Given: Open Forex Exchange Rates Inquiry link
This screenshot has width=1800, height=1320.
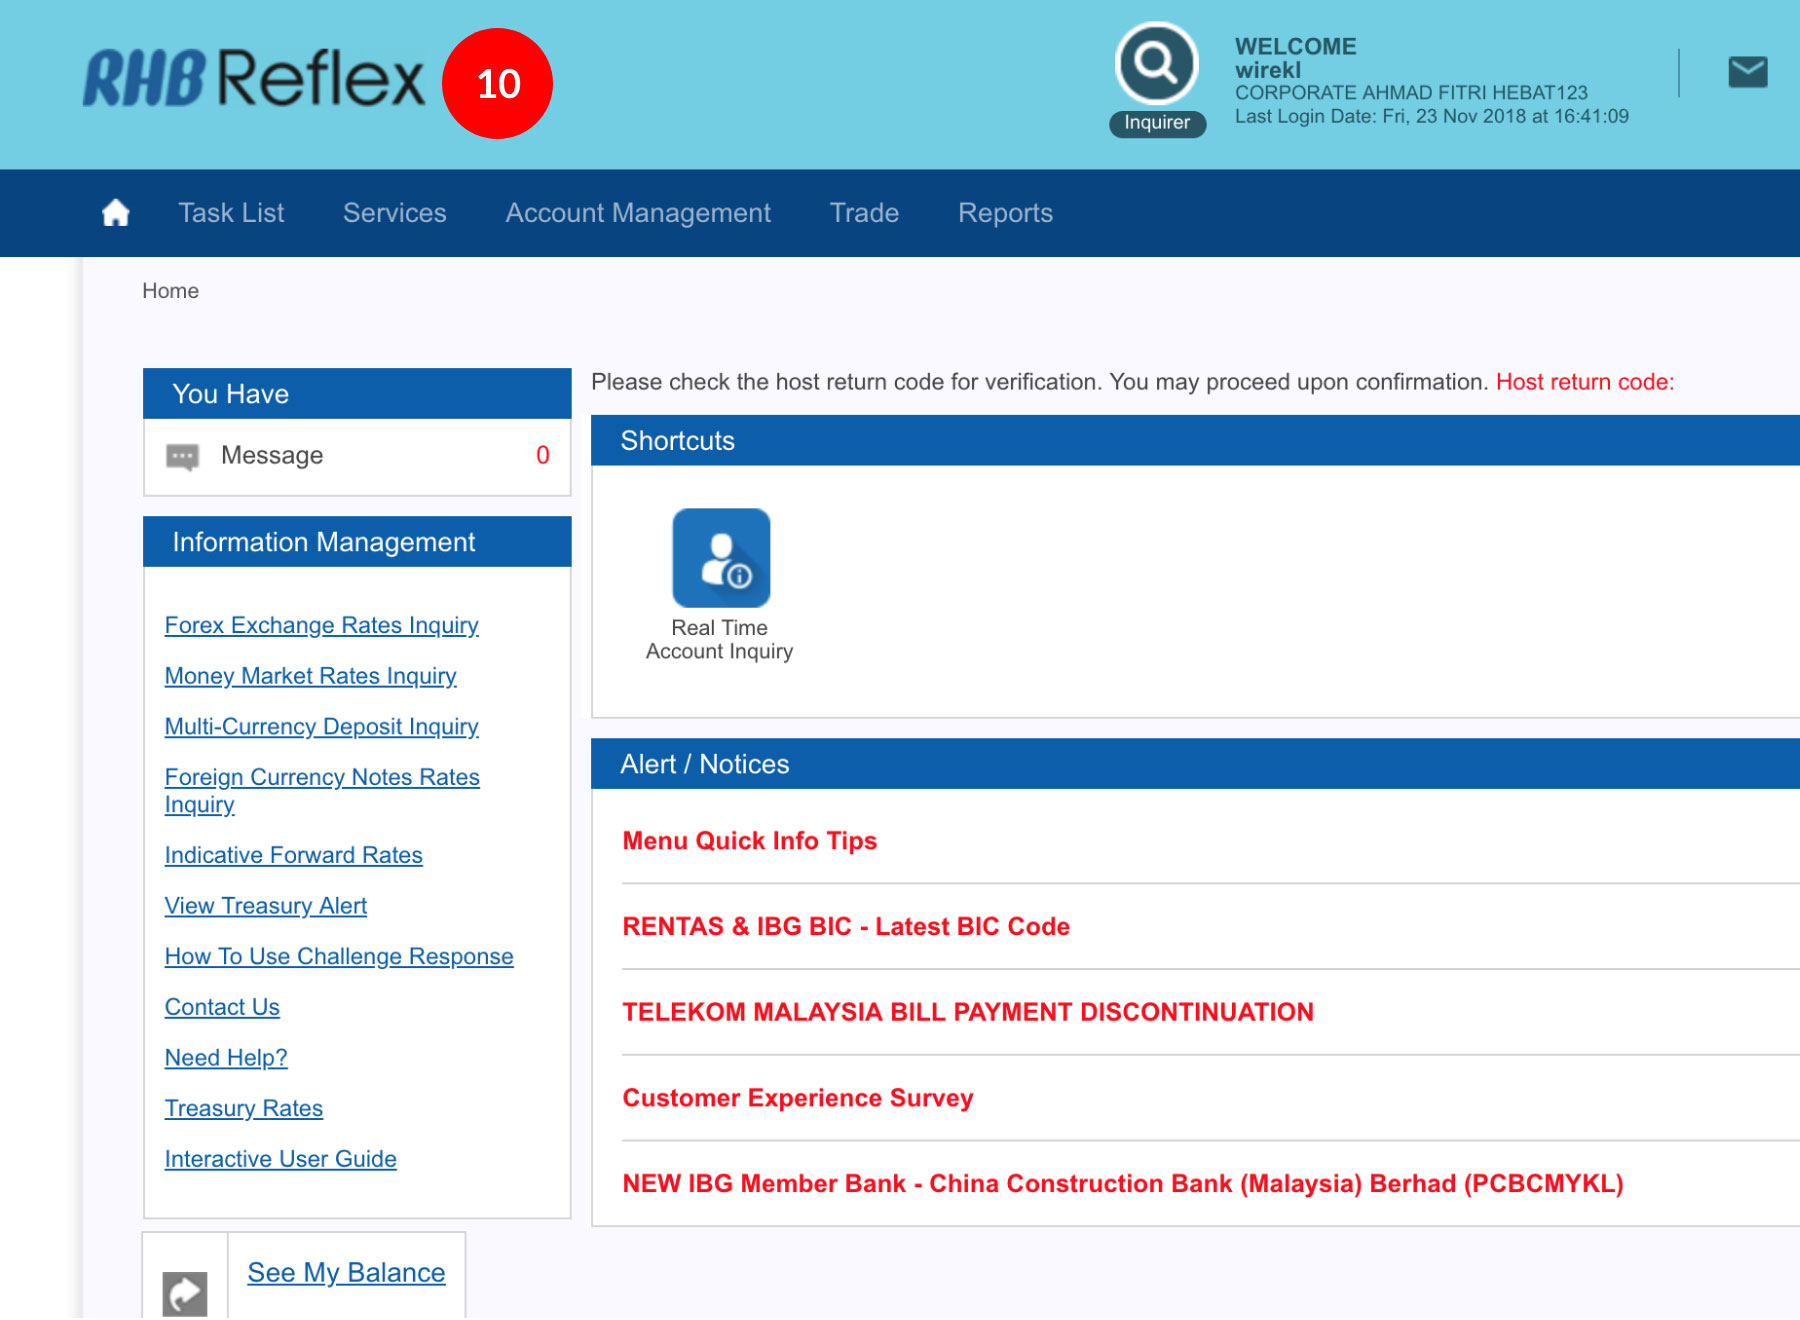Looking at the screenshot, I should tap(321, 625).
